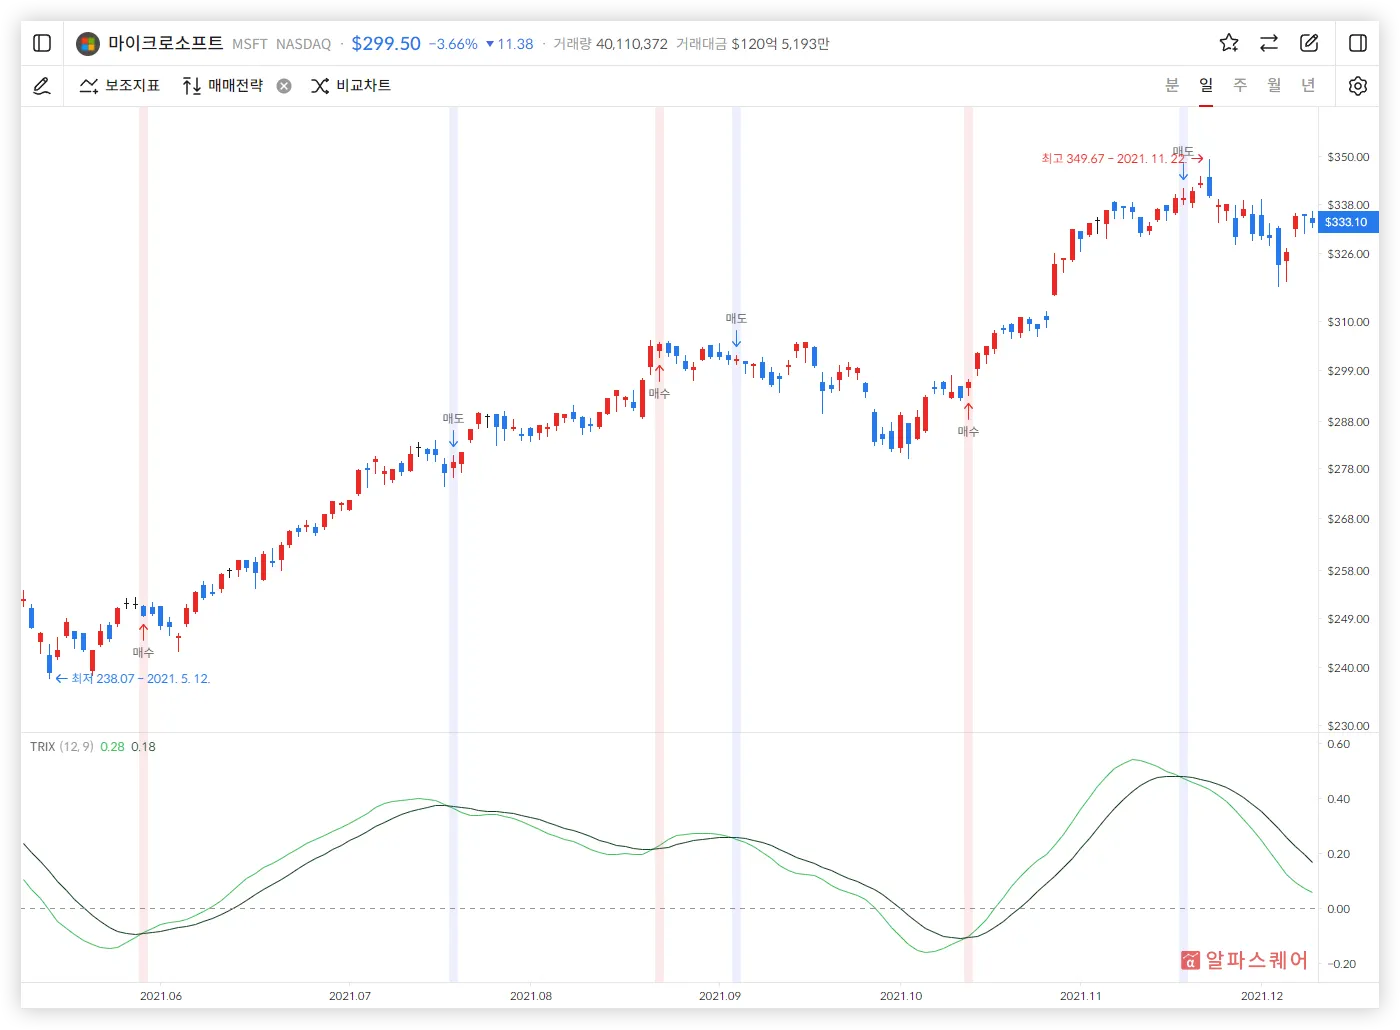Screen dimensions: 1400x1030
Task: Click the $299.50 current price
Action: pos(386,43)
